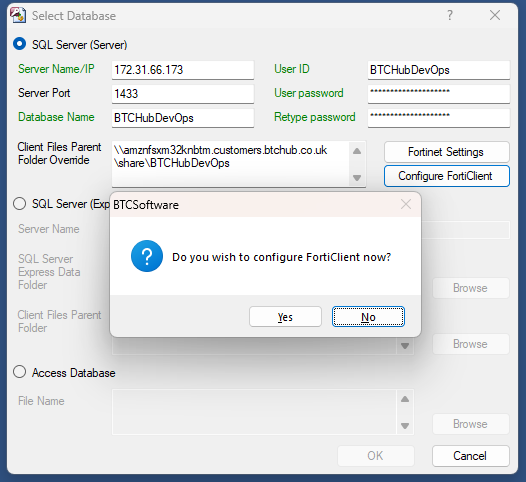Click the blue question mark icon

[147, 256]
